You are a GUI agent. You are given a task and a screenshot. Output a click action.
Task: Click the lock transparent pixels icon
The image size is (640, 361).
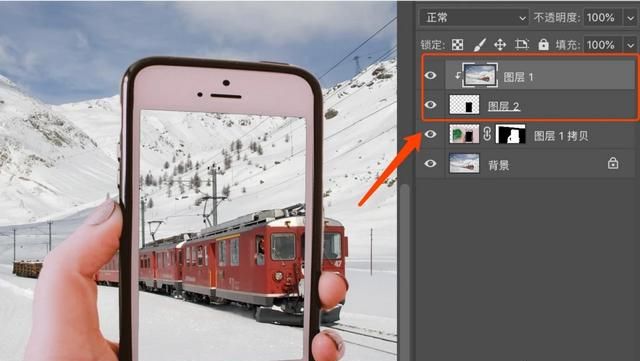[458, 45]
